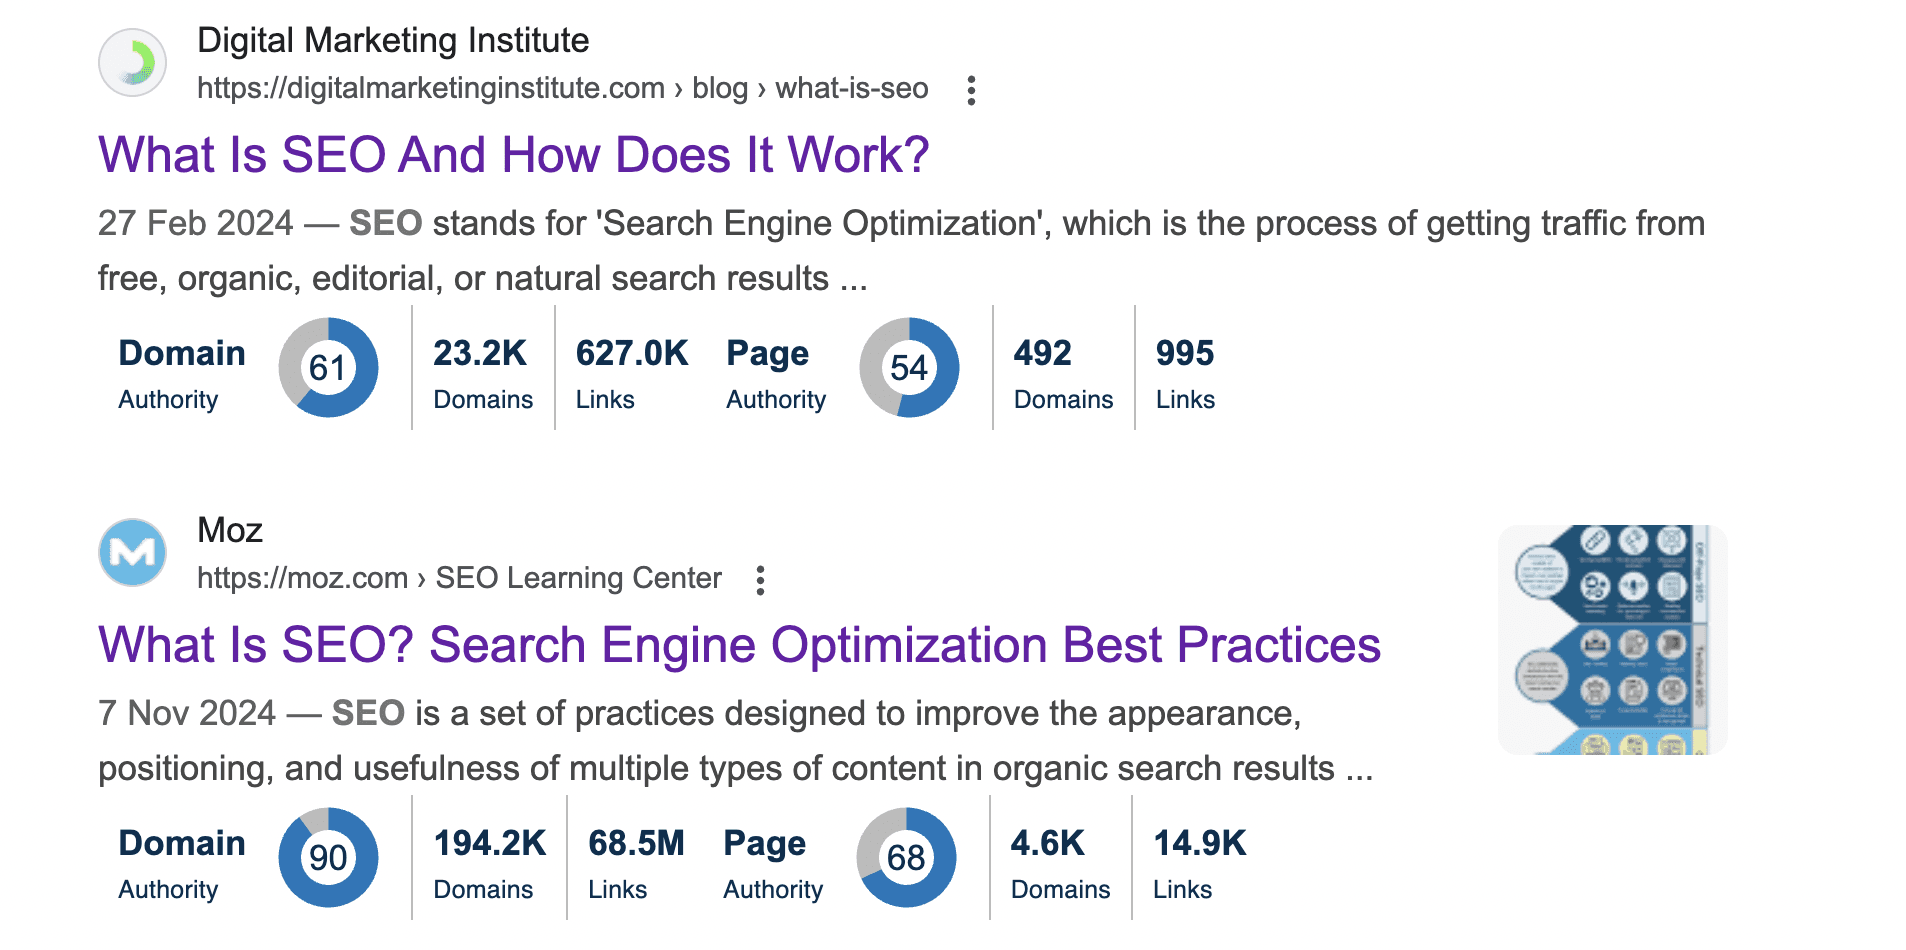Click the SEO Learning Center breadcrumb
The height and width of the screenshot is (950, 1906).
[x=578, y=578]
